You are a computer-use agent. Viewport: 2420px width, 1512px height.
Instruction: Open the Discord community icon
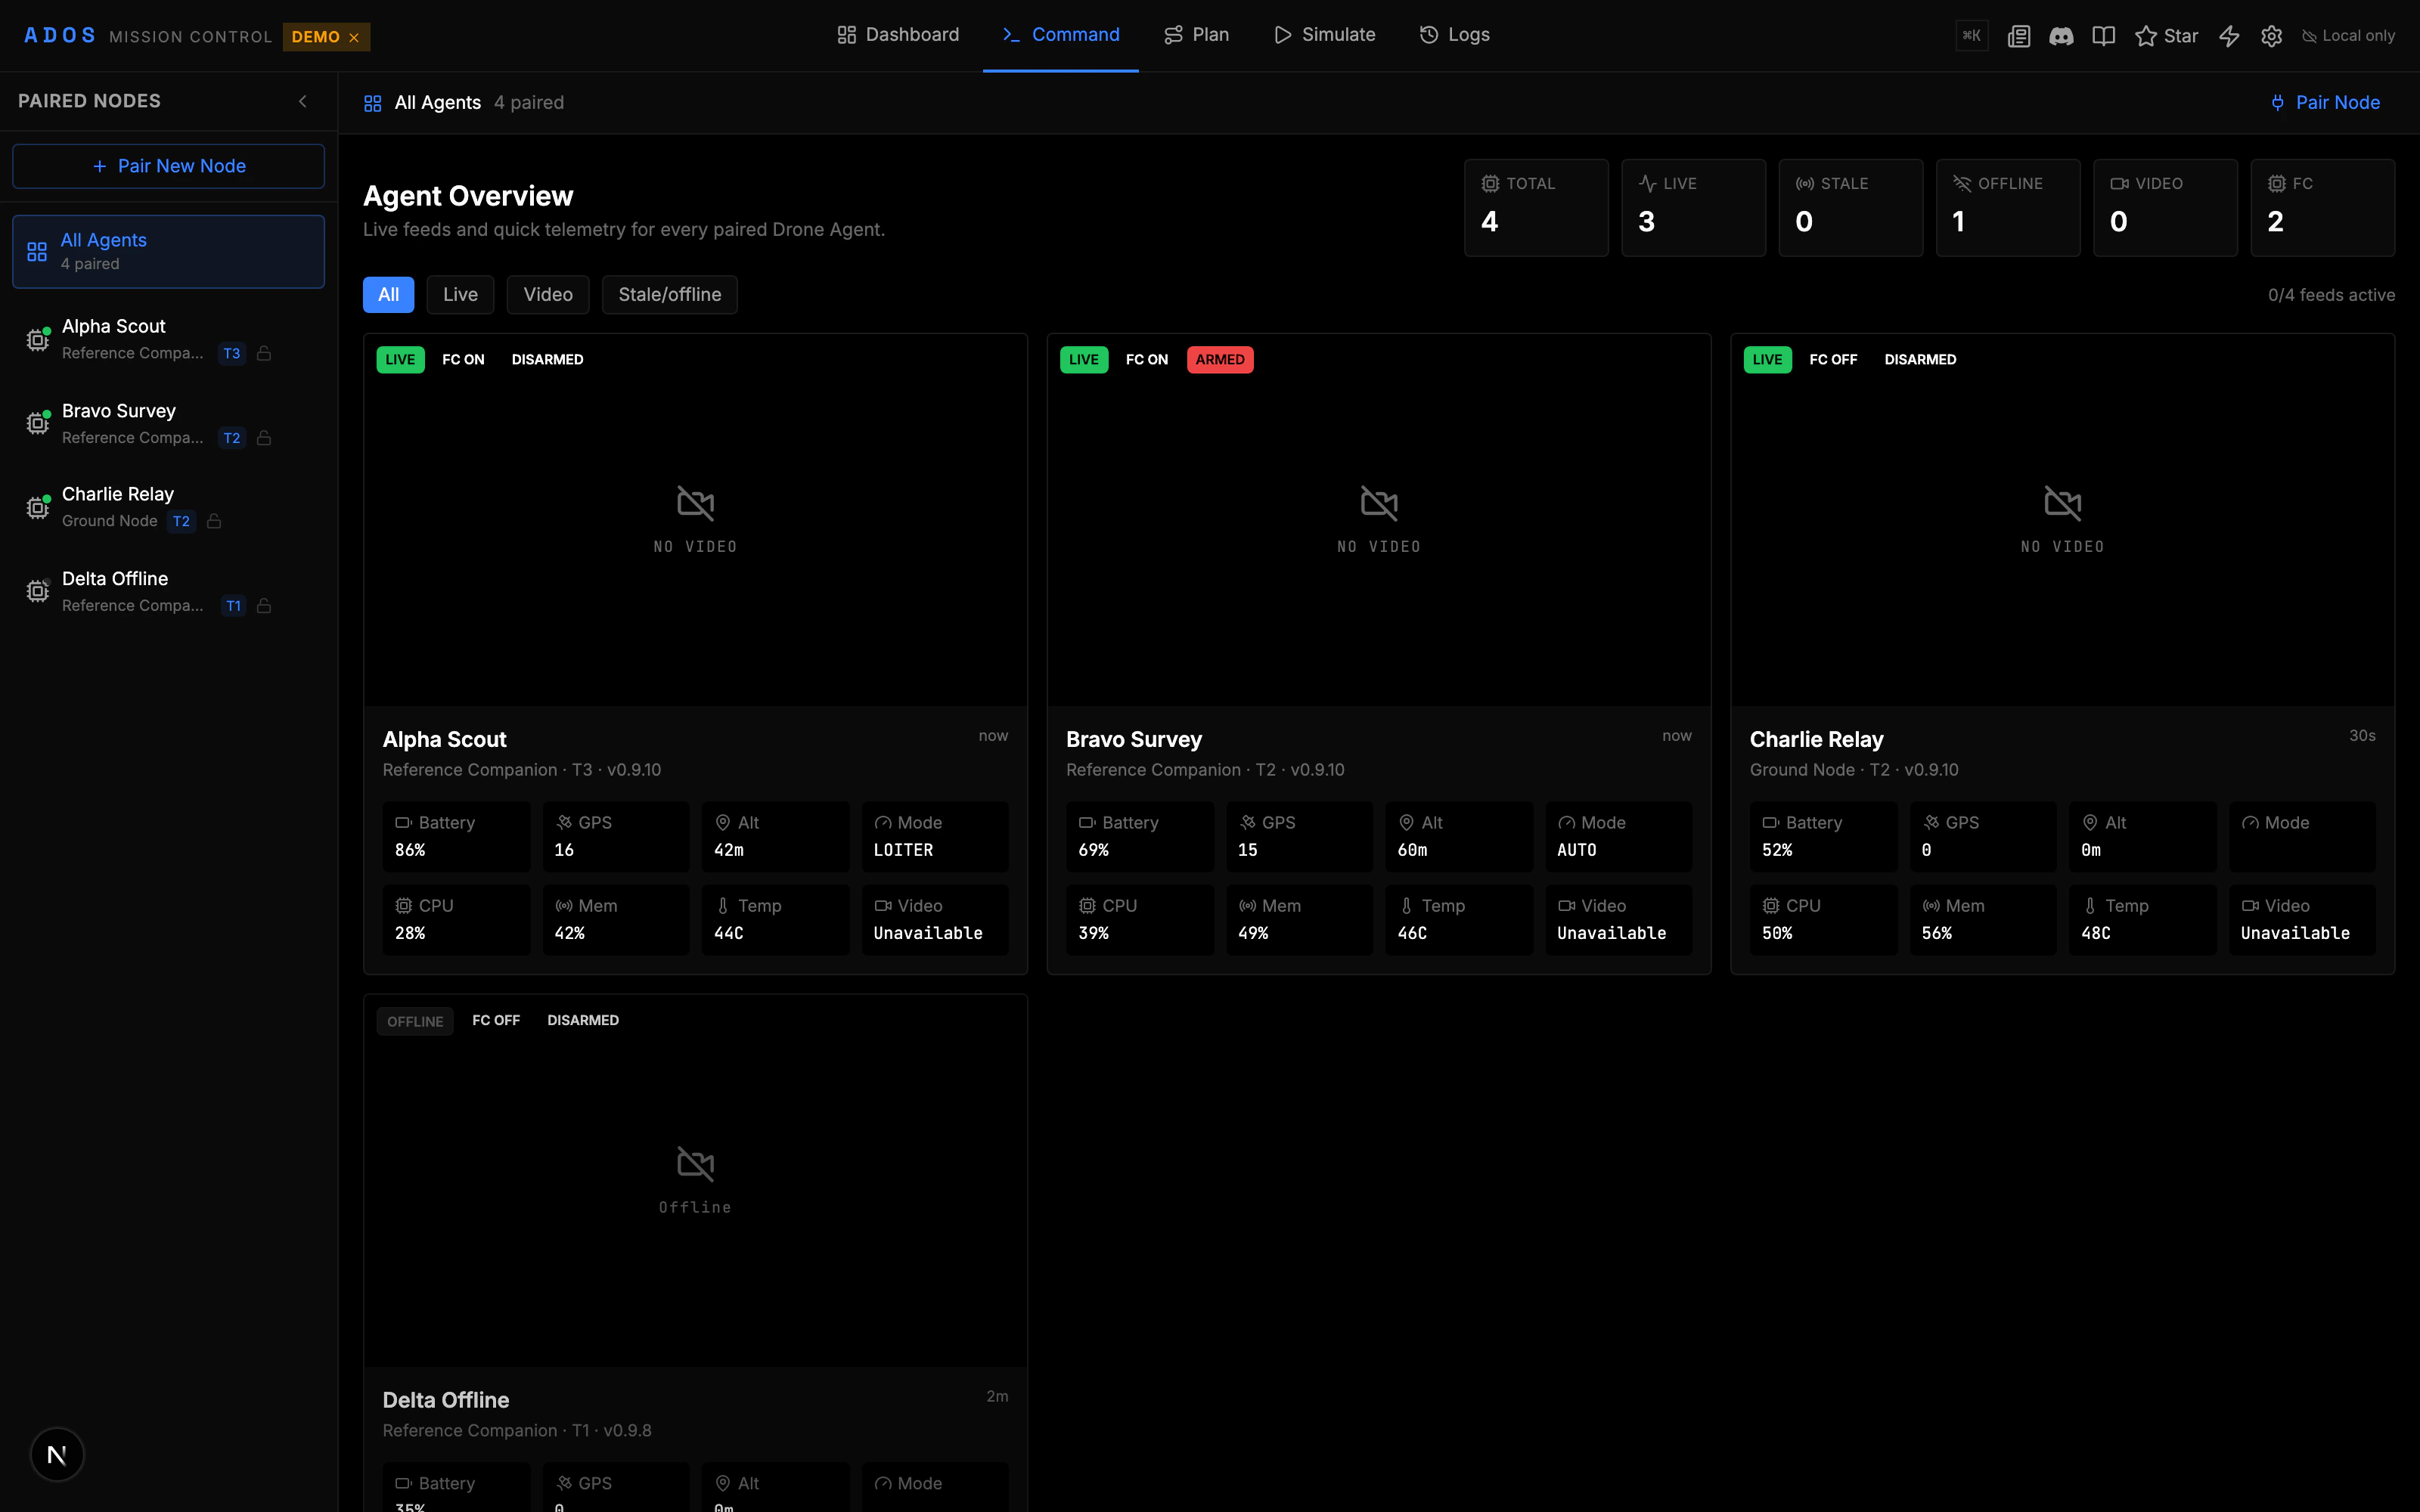pyautogui.click(x=2061, y=36)
